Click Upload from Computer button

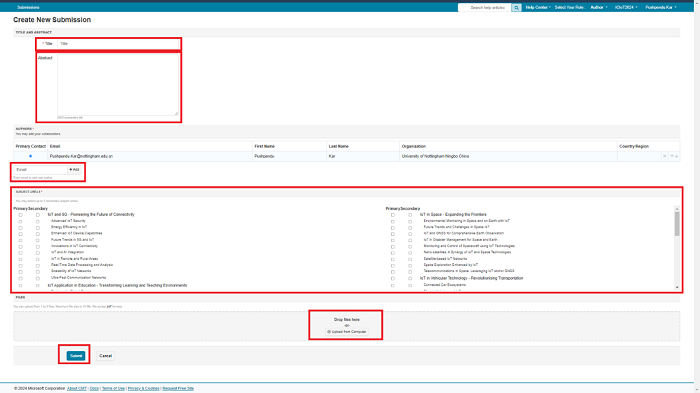tap(346, 332)
